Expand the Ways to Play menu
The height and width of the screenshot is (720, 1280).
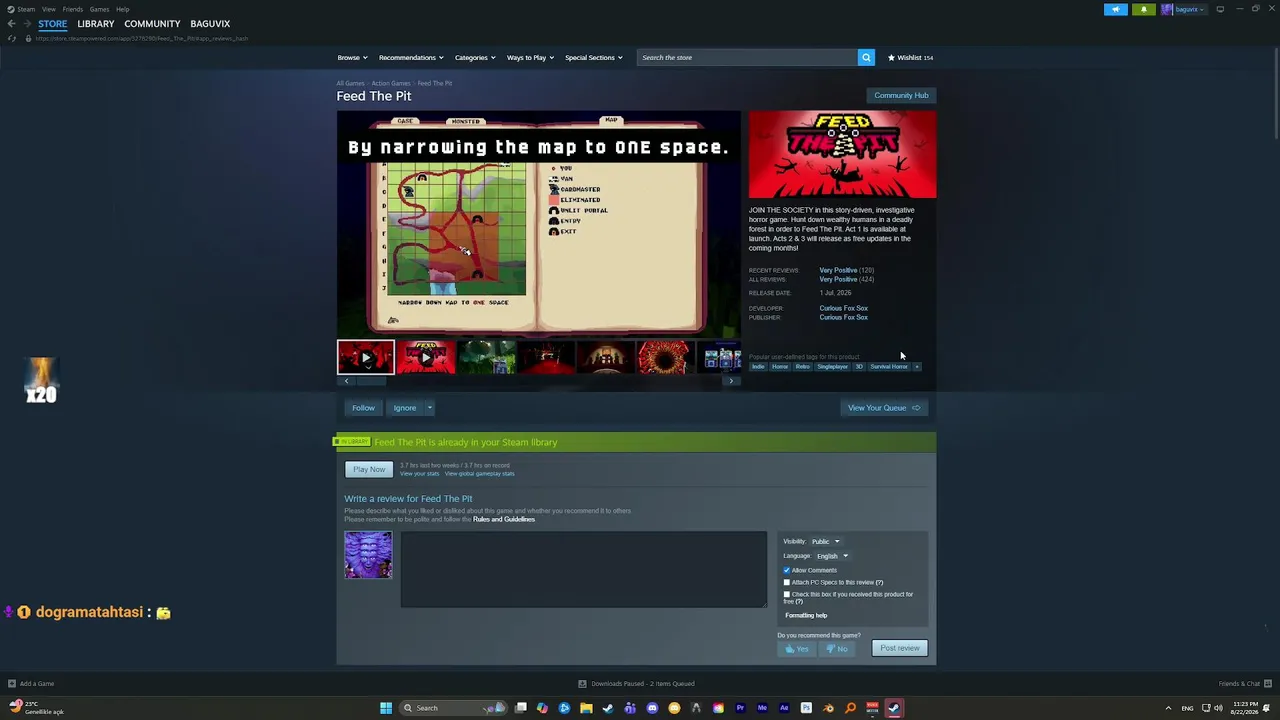point(530,57)
